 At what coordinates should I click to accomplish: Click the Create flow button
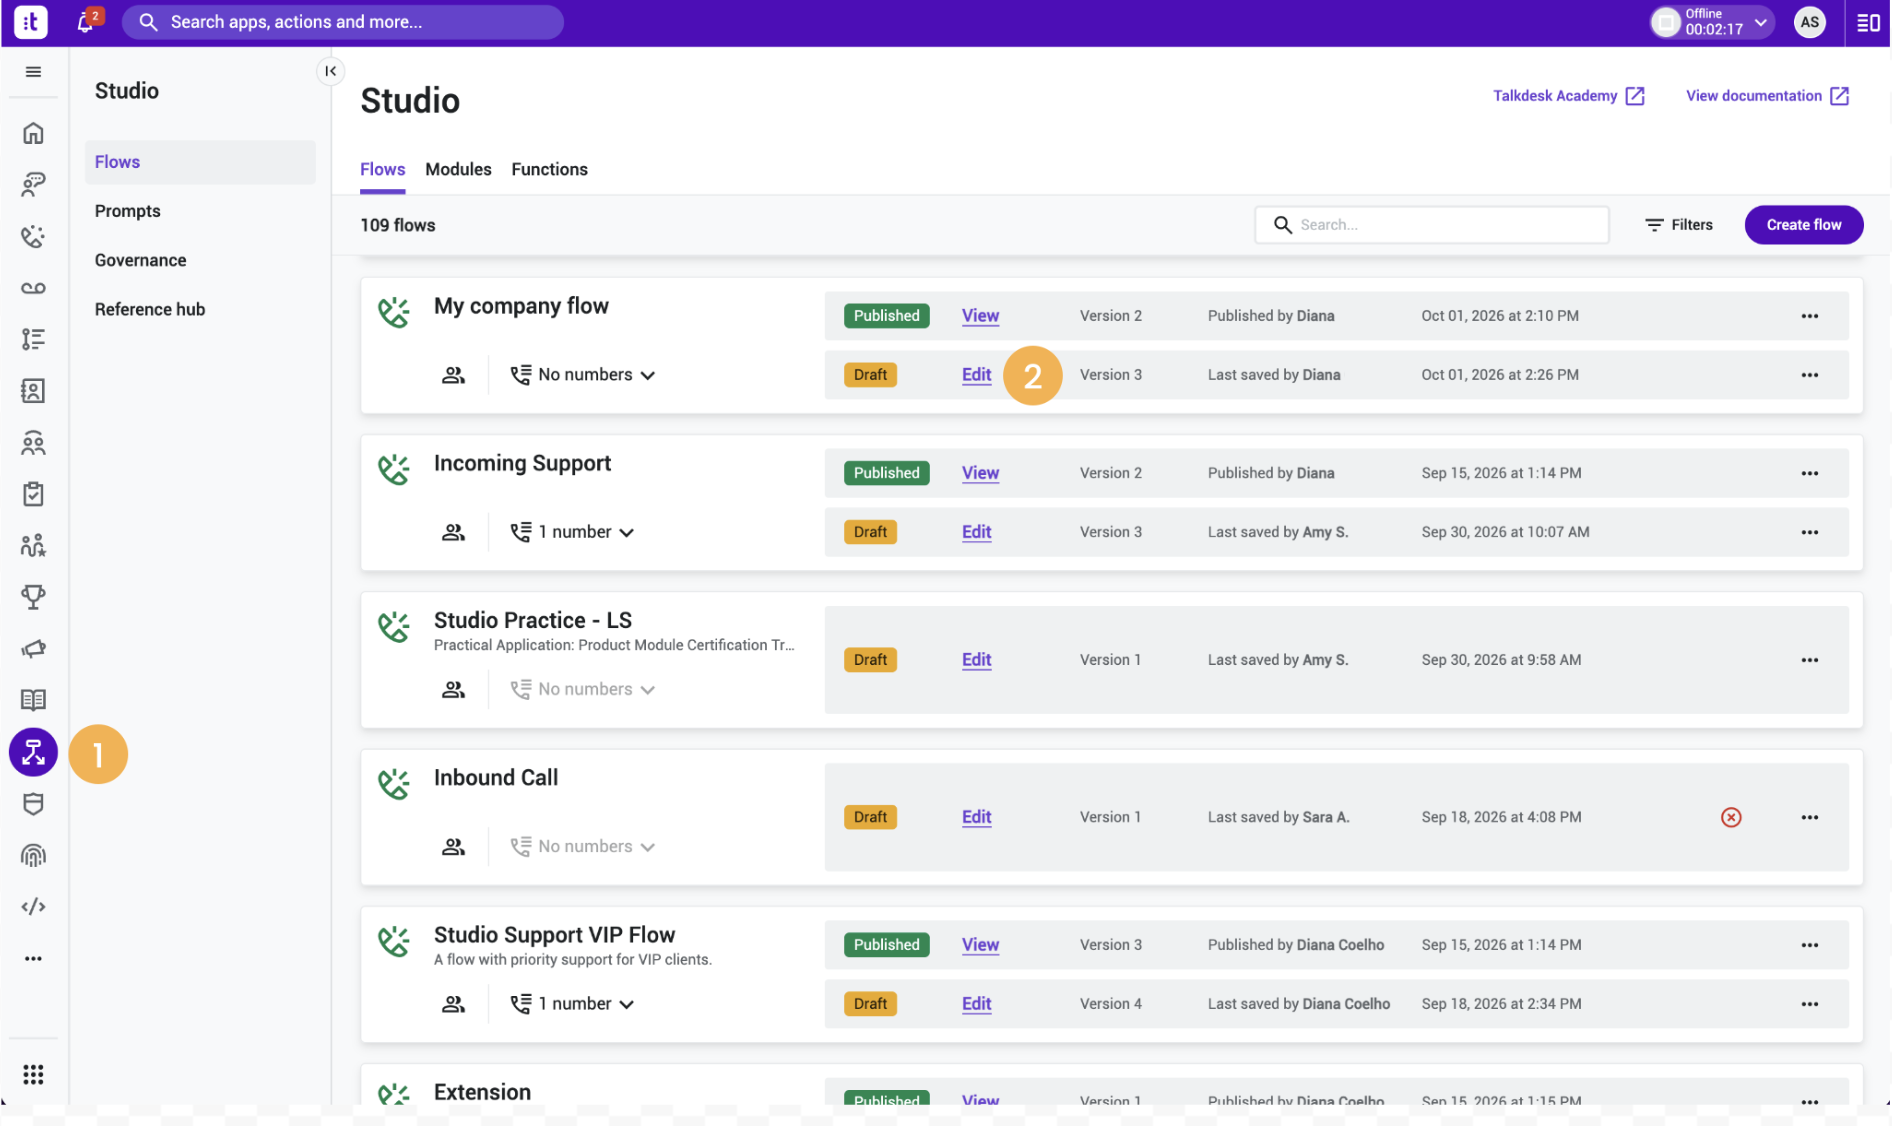point(1803,225)
